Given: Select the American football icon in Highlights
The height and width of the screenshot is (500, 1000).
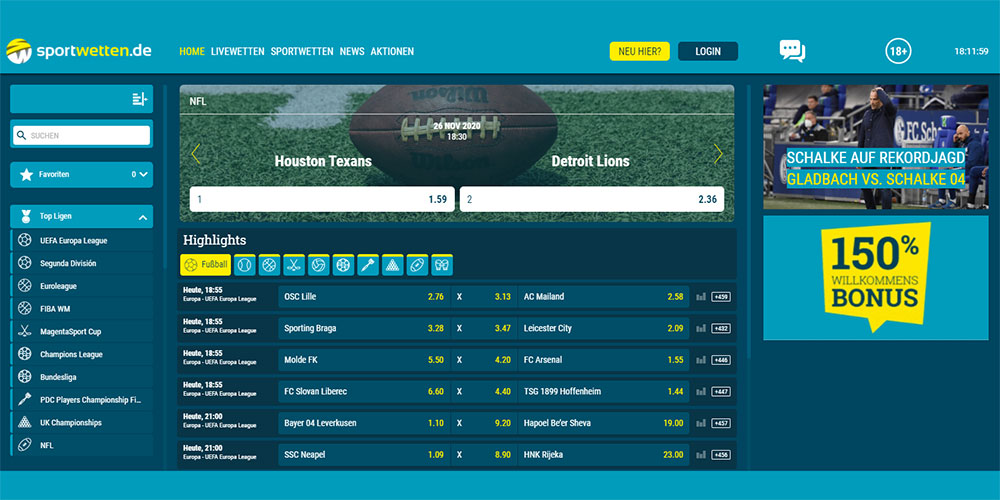Looking at the screenshot, I should coord(417,265).
